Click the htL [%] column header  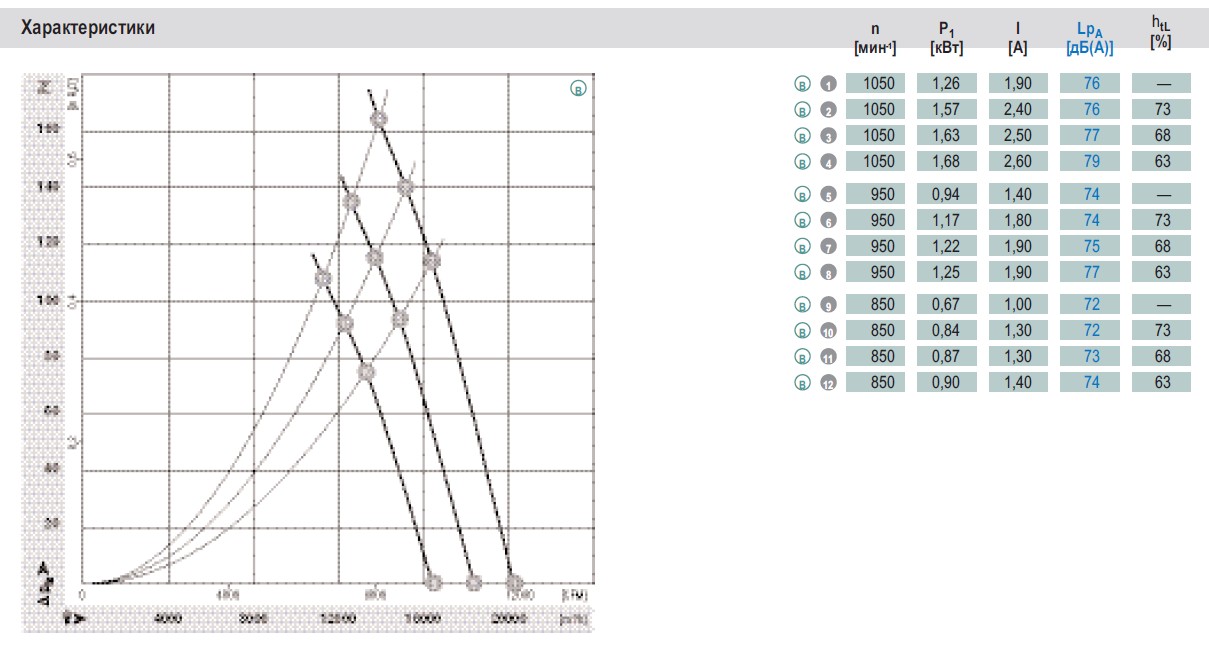coord(1161,32)
